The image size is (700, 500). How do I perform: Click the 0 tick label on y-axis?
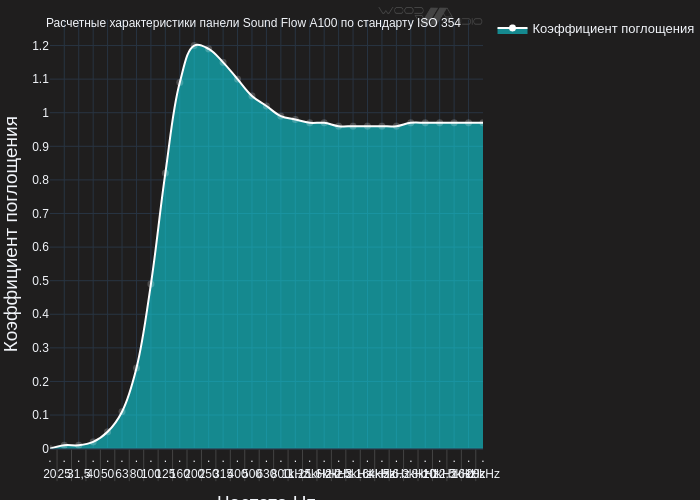(x=45, y=449)
